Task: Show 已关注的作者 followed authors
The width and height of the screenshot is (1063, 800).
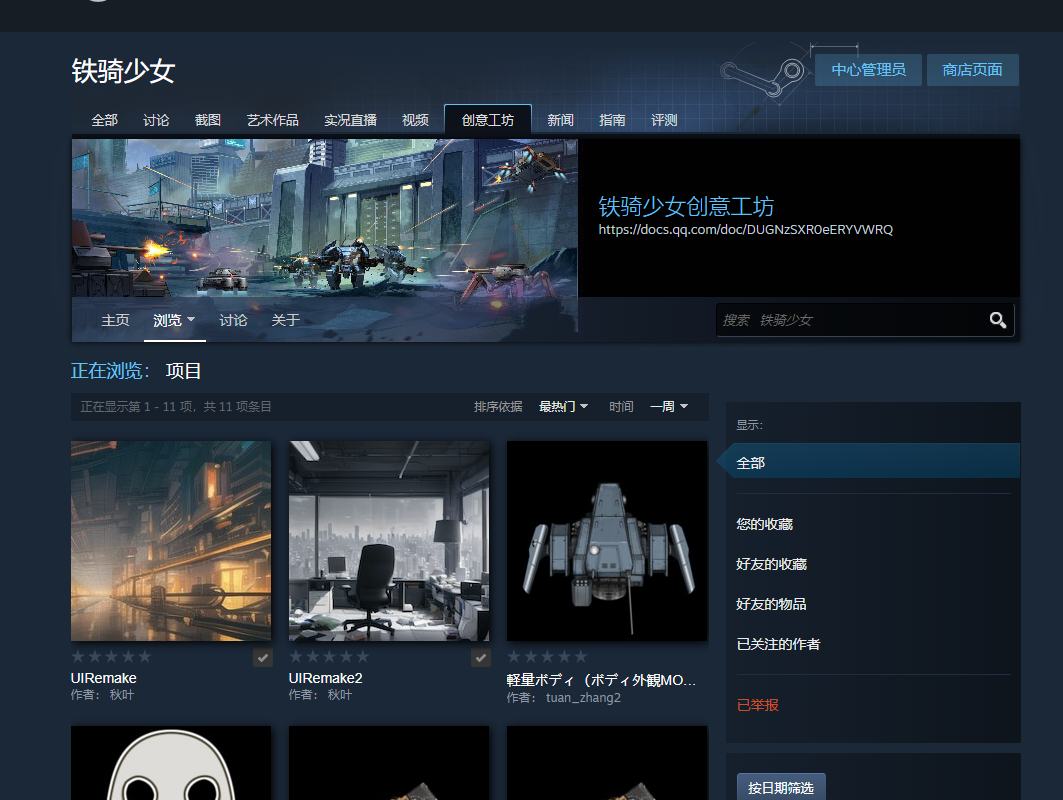Action: 778,644
